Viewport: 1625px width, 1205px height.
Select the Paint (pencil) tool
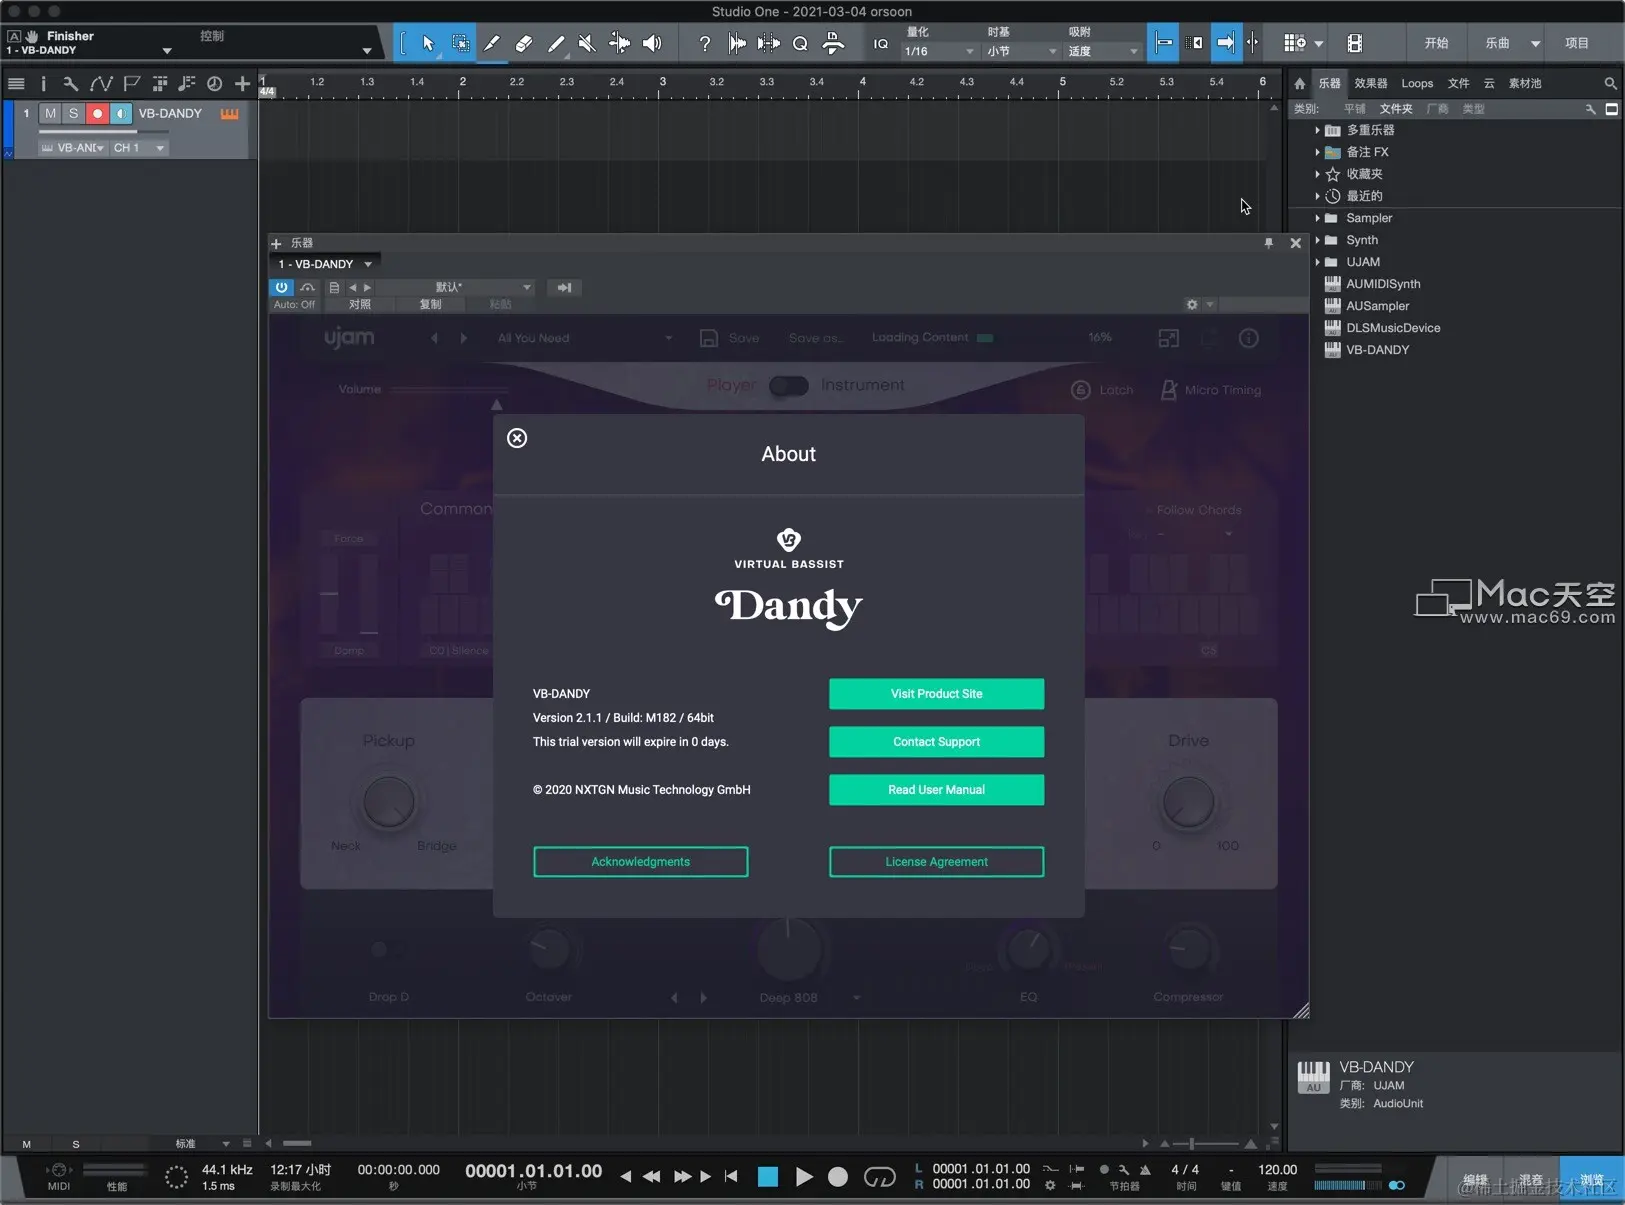pyautogui.click(x=556, y=43)
